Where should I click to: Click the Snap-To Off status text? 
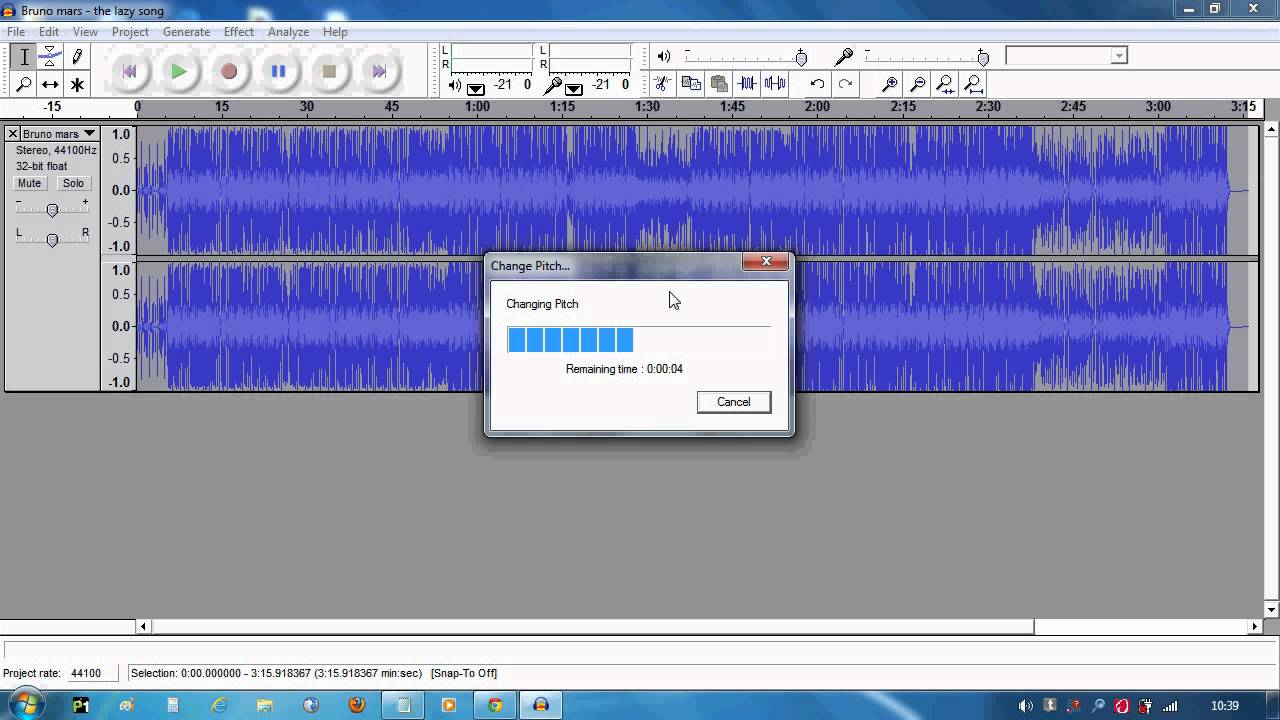(464, 673)
